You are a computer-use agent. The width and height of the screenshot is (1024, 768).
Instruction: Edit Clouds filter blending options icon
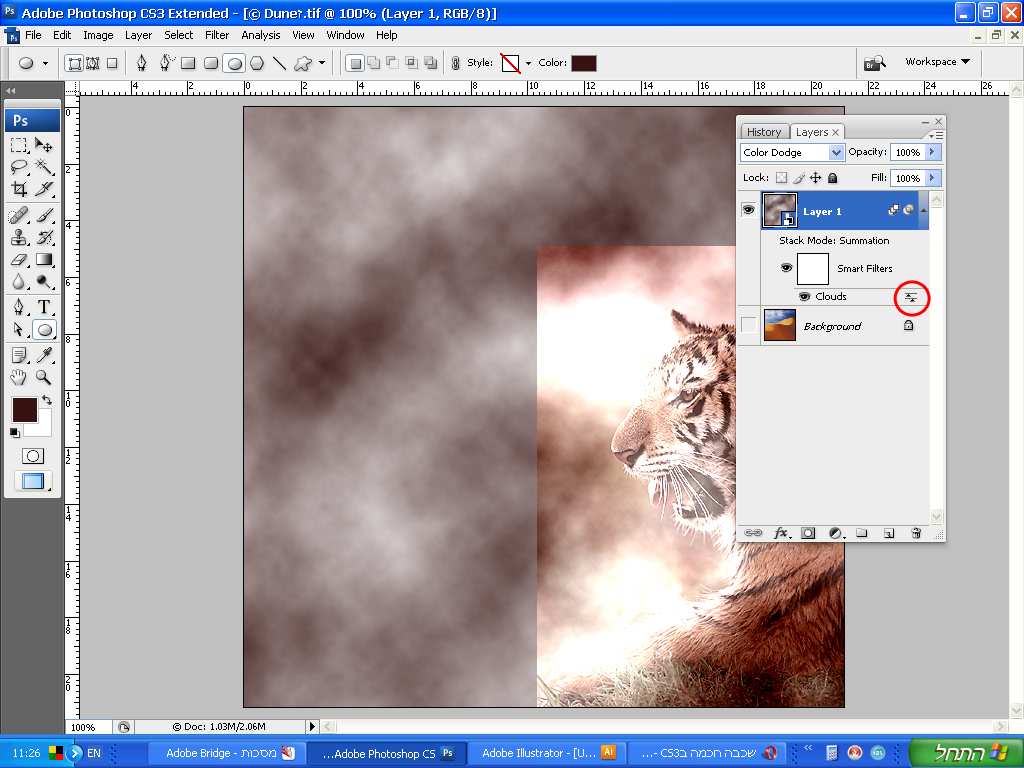(x=910, y=297)
